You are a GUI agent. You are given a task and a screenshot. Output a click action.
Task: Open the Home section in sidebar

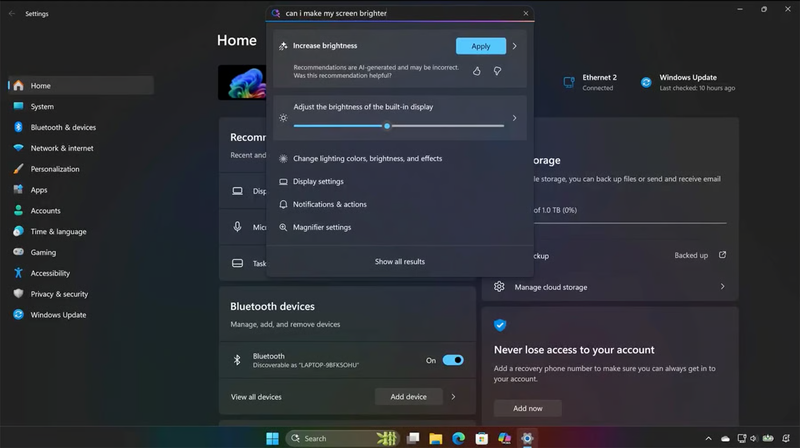pos(81,86)
